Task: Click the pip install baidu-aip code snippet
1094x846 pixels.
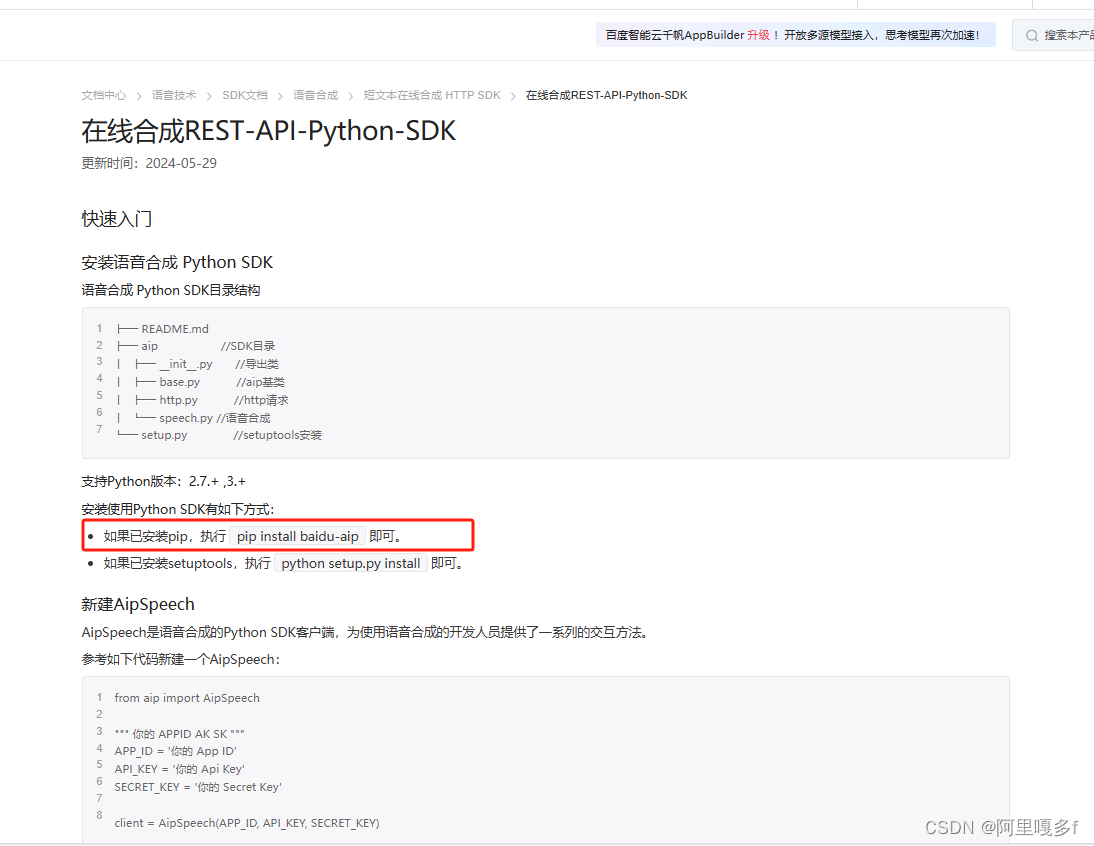Action: pos(297,536)
